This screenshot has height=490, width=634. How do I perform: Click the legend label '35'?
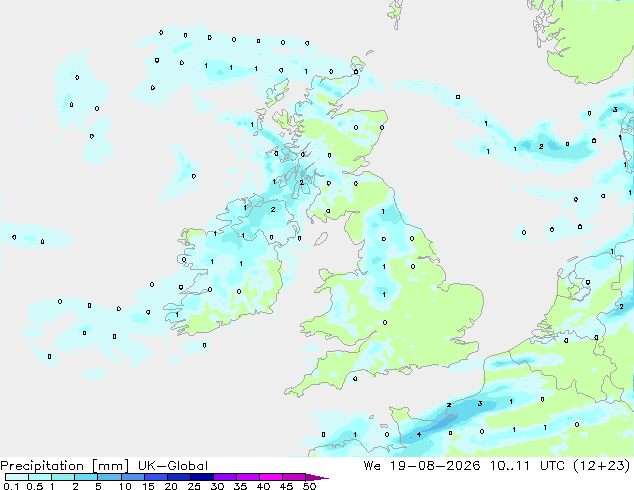click(240, 486)
